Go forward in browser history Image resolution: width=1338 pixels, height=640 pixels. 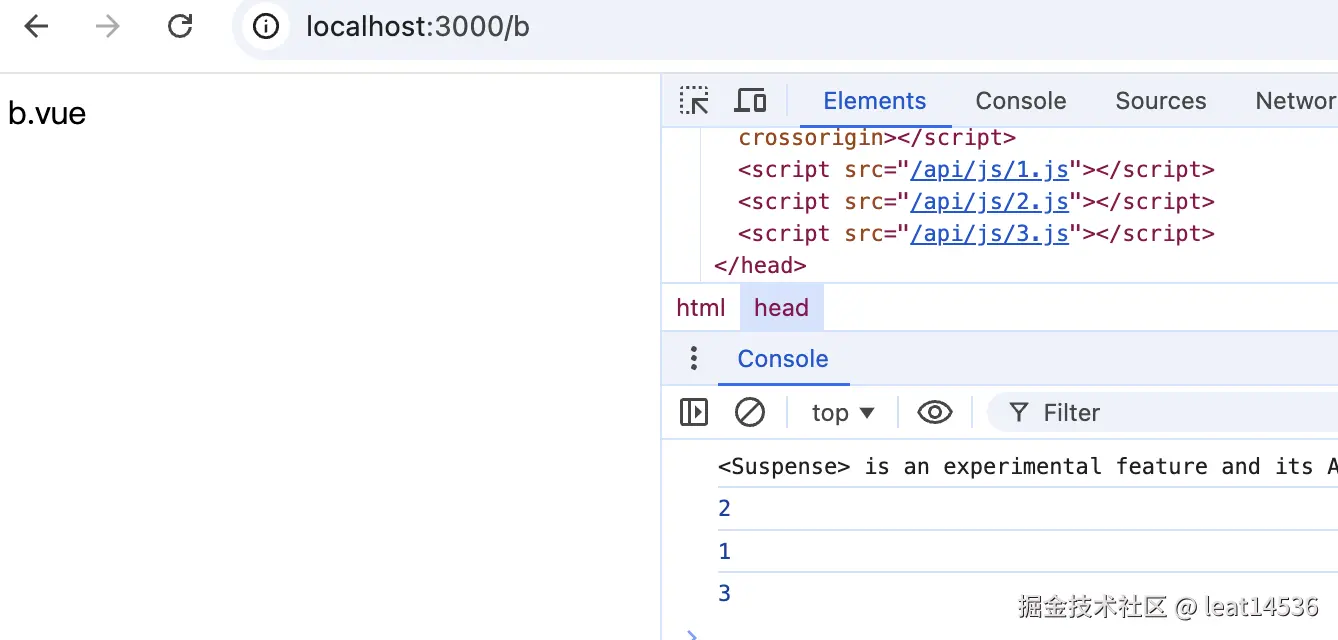tap(107, 27)
